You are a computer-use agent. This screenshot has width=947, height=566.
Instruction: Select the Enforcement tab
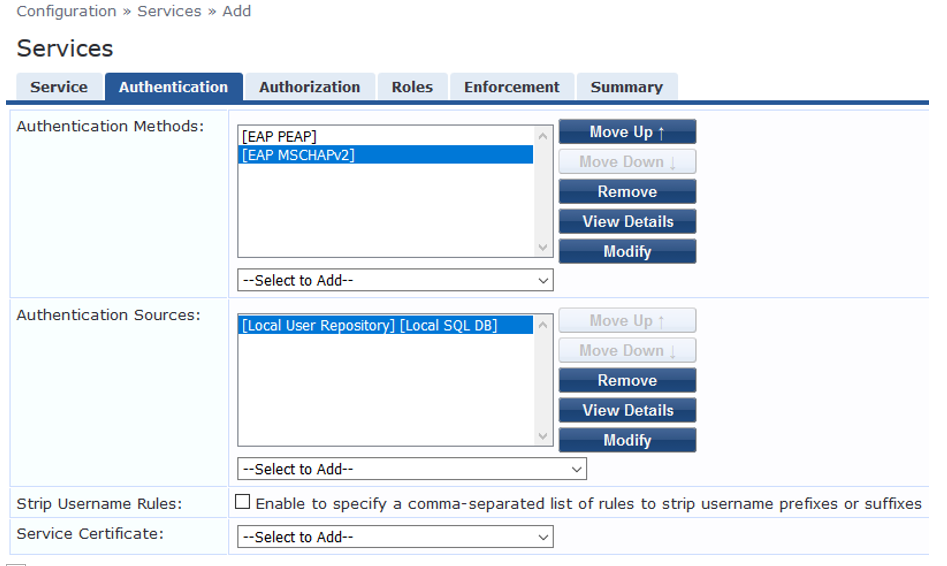click(x=512, y=87)
